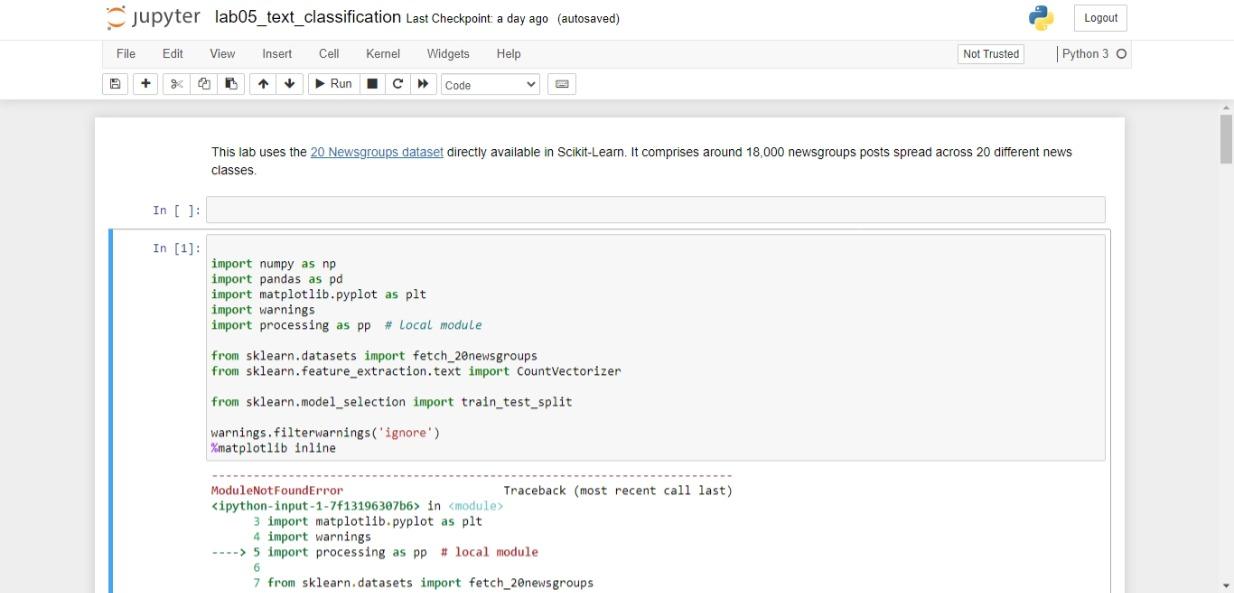Click the import cell code editor
The image size is (1234, 593).
(x=656, y=348)
